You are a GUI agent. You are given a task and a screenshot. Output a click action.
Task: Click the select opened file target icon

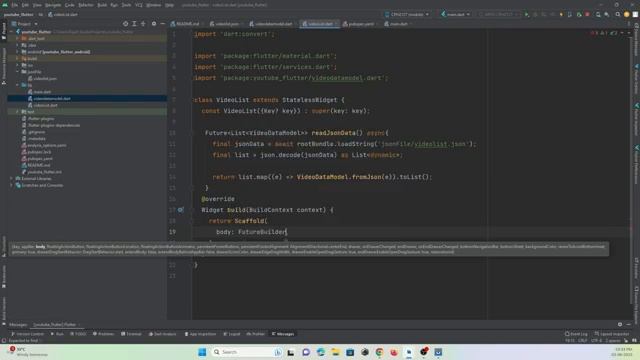[125, 24]
